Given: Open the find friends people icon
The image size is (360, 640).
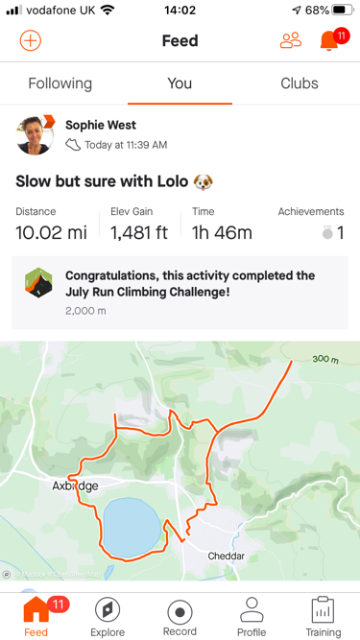Looking at the screenshot, I should (x=290, y=40).
